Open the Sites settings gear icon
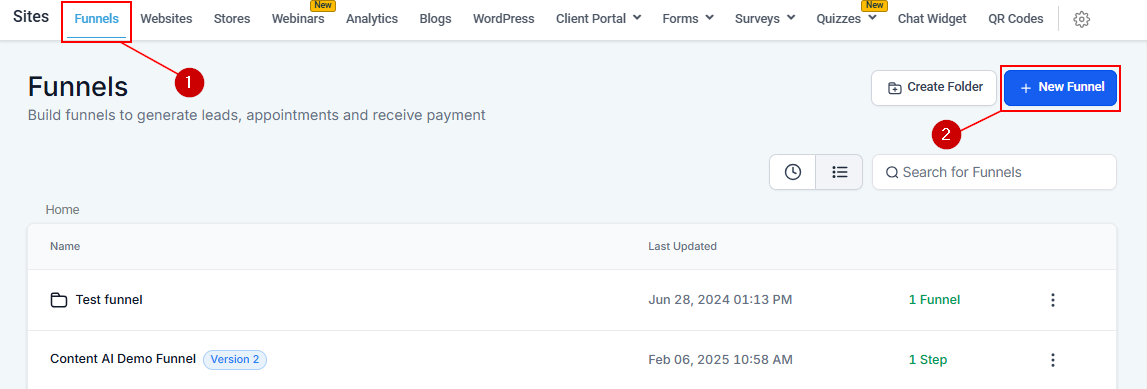1147x389 pixels. [x=1081, y=20]
